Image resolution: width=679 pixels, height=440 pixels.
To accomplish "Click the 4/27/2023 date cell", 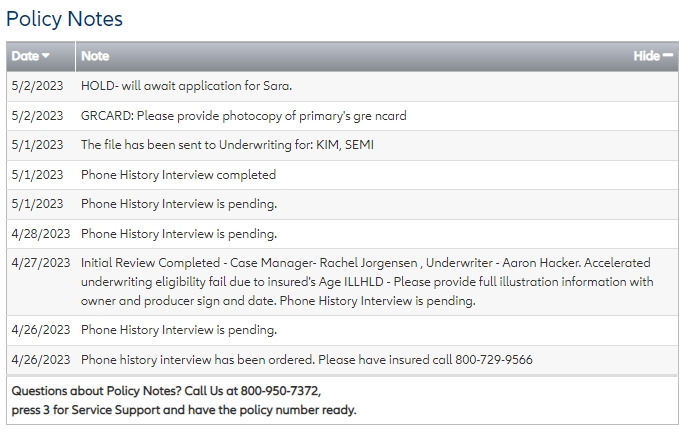I will [41, 263].
